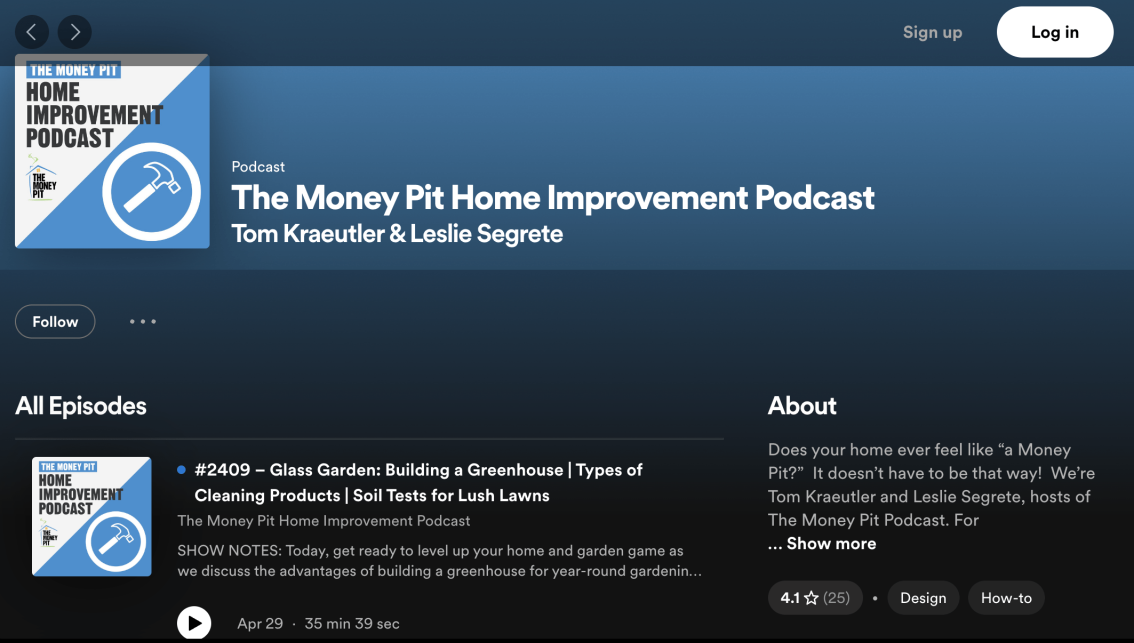Click the large podcast cover art in header
The image size is (1134, 643).
112,152
